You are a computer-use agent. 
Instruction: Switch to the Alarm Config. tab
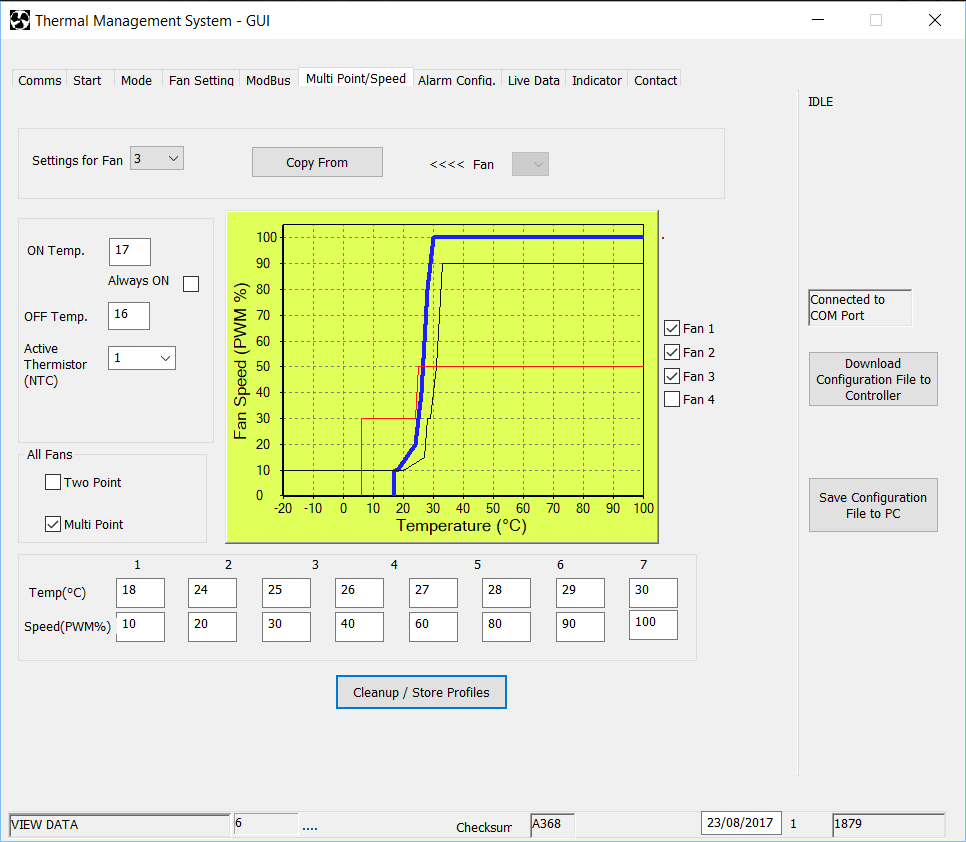tap(457, 80)
